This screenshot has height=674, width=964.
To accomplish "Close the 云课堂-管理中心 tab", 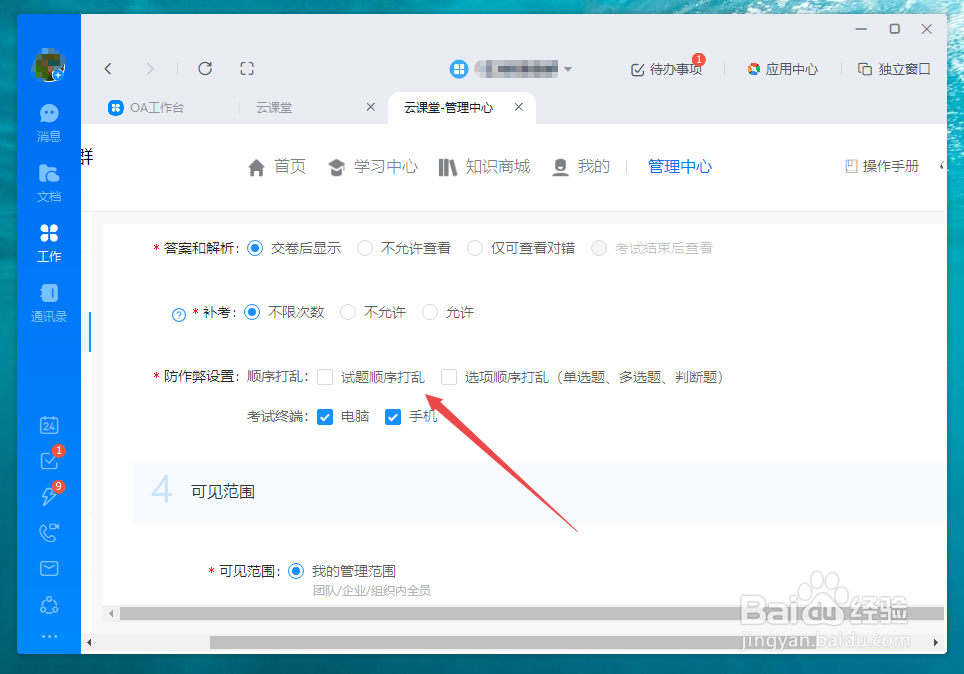I will tap(519, 107).
